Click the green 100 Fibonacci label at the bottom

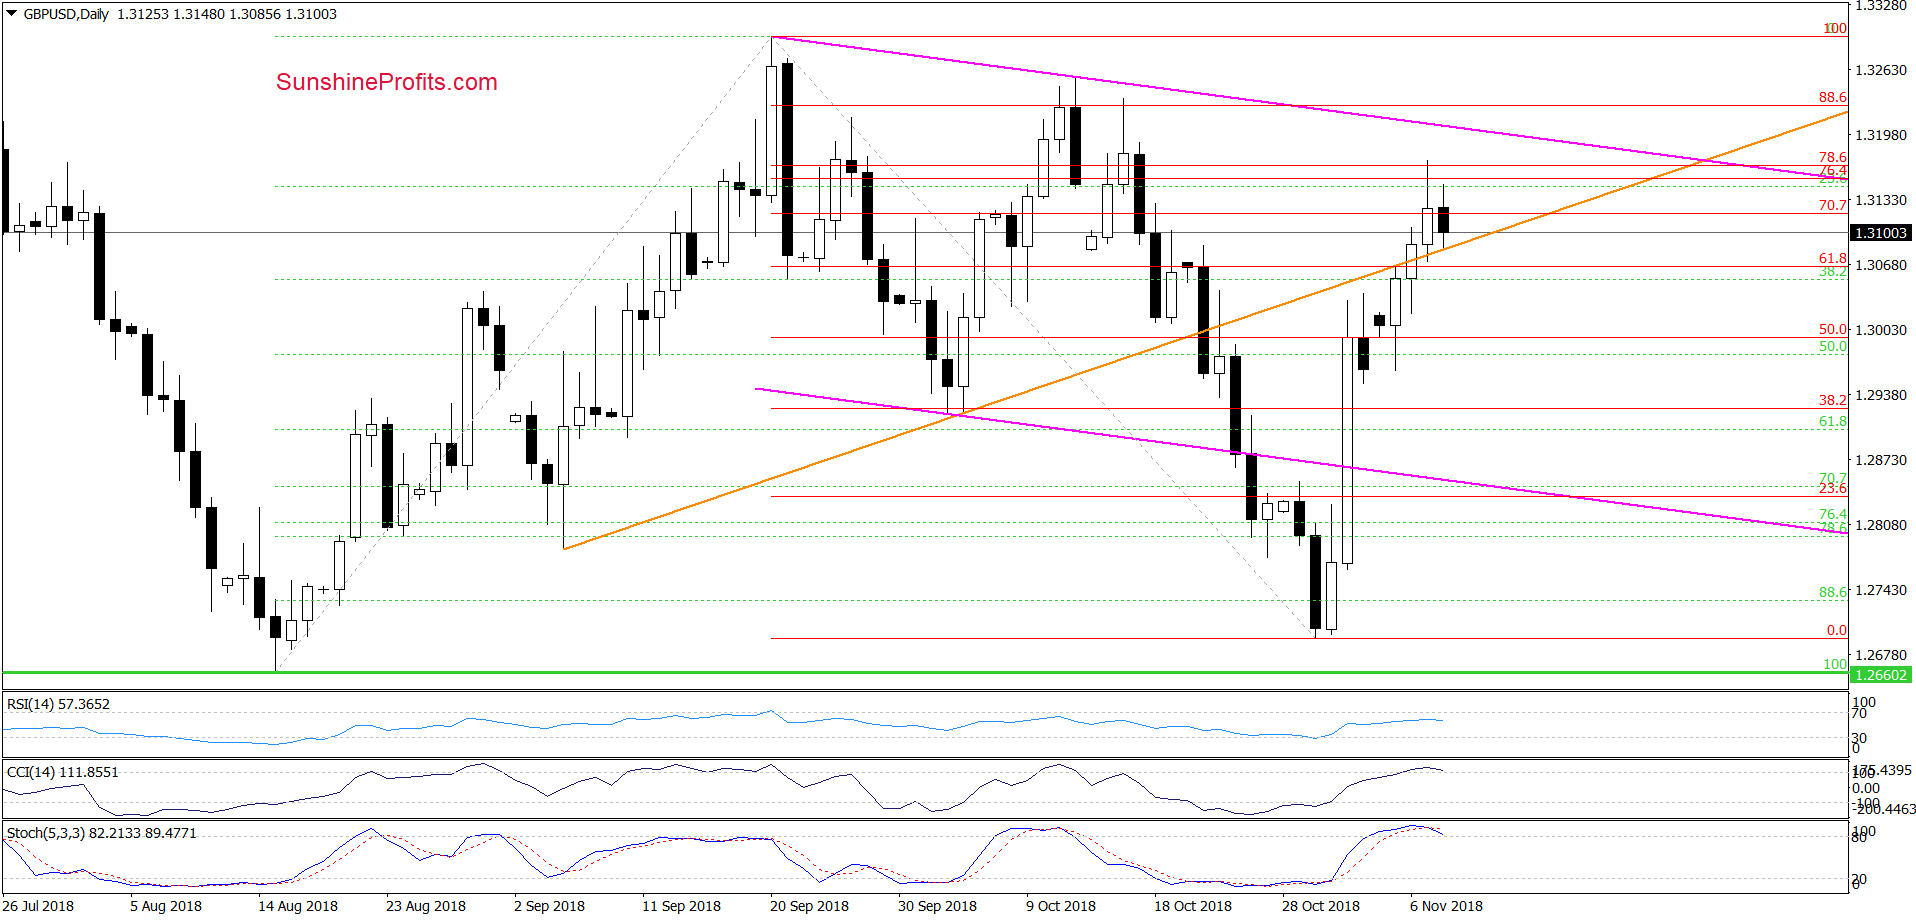[x=1835, y=664]
